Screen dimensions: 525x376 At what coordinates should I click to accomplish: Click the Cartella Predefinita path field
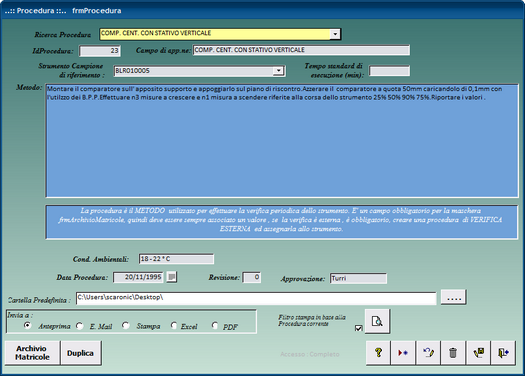pos(256,298)
